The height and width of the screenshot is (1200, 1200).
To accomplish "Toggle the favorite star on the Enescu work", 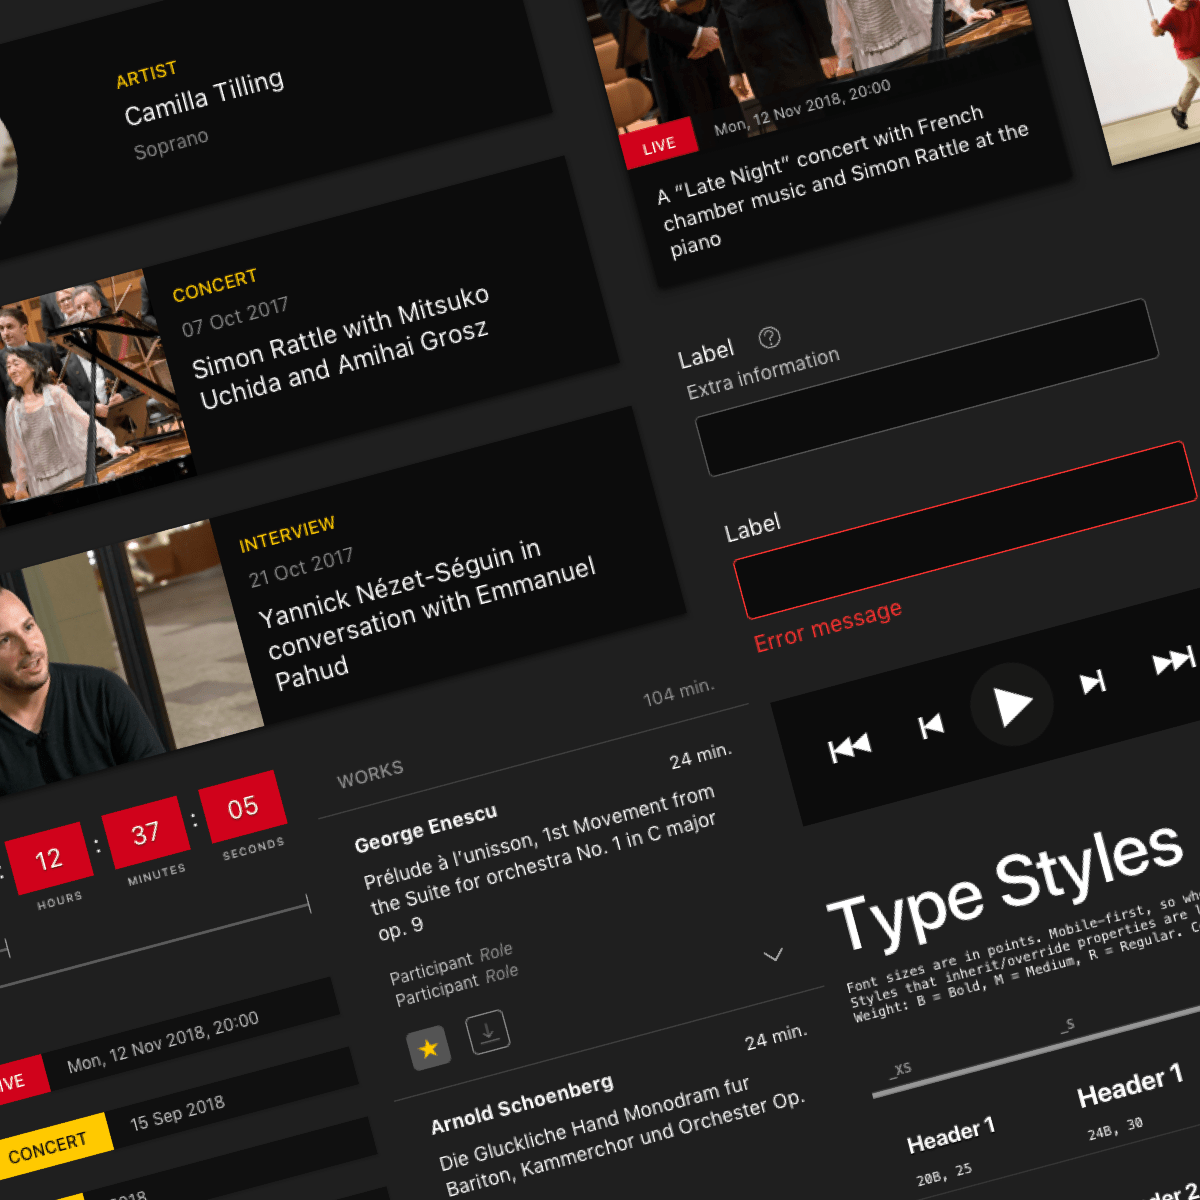I will (x=428, y=1048).
